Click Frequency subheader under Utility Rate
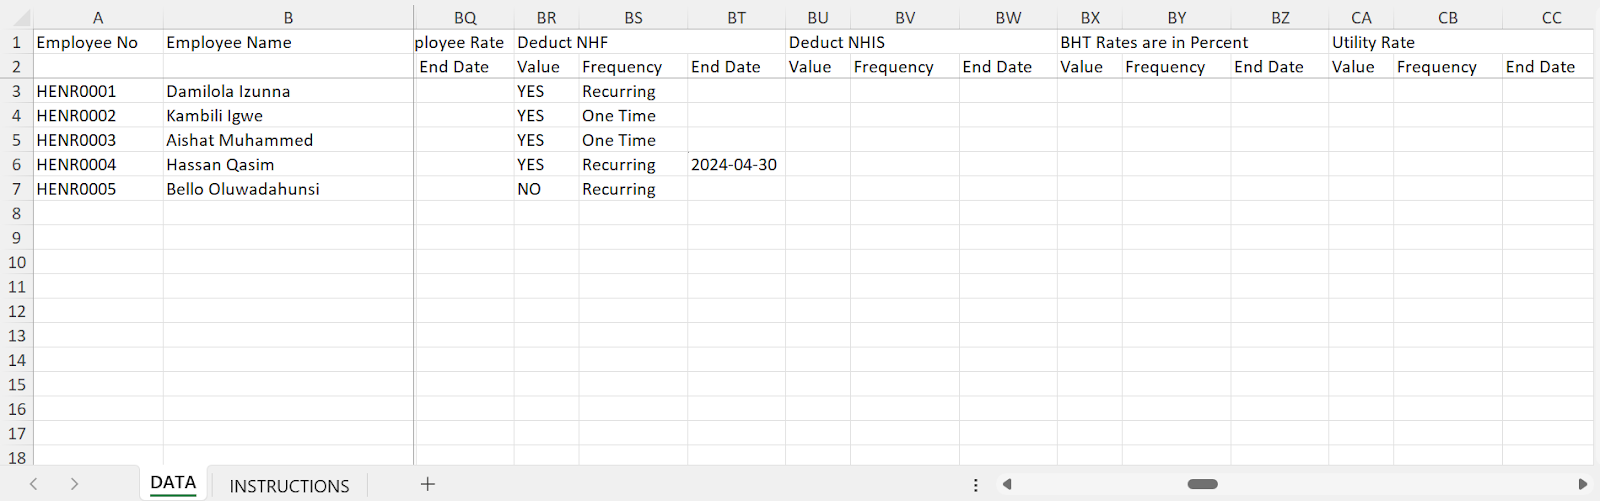Viewport: 1600px width, 501px height. pos(1448,66)
